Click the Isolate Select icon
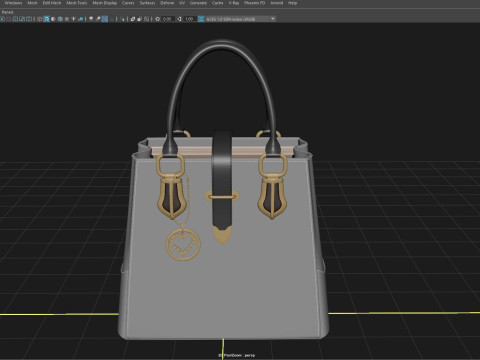The image size is (480, 360). click(122, 19)
